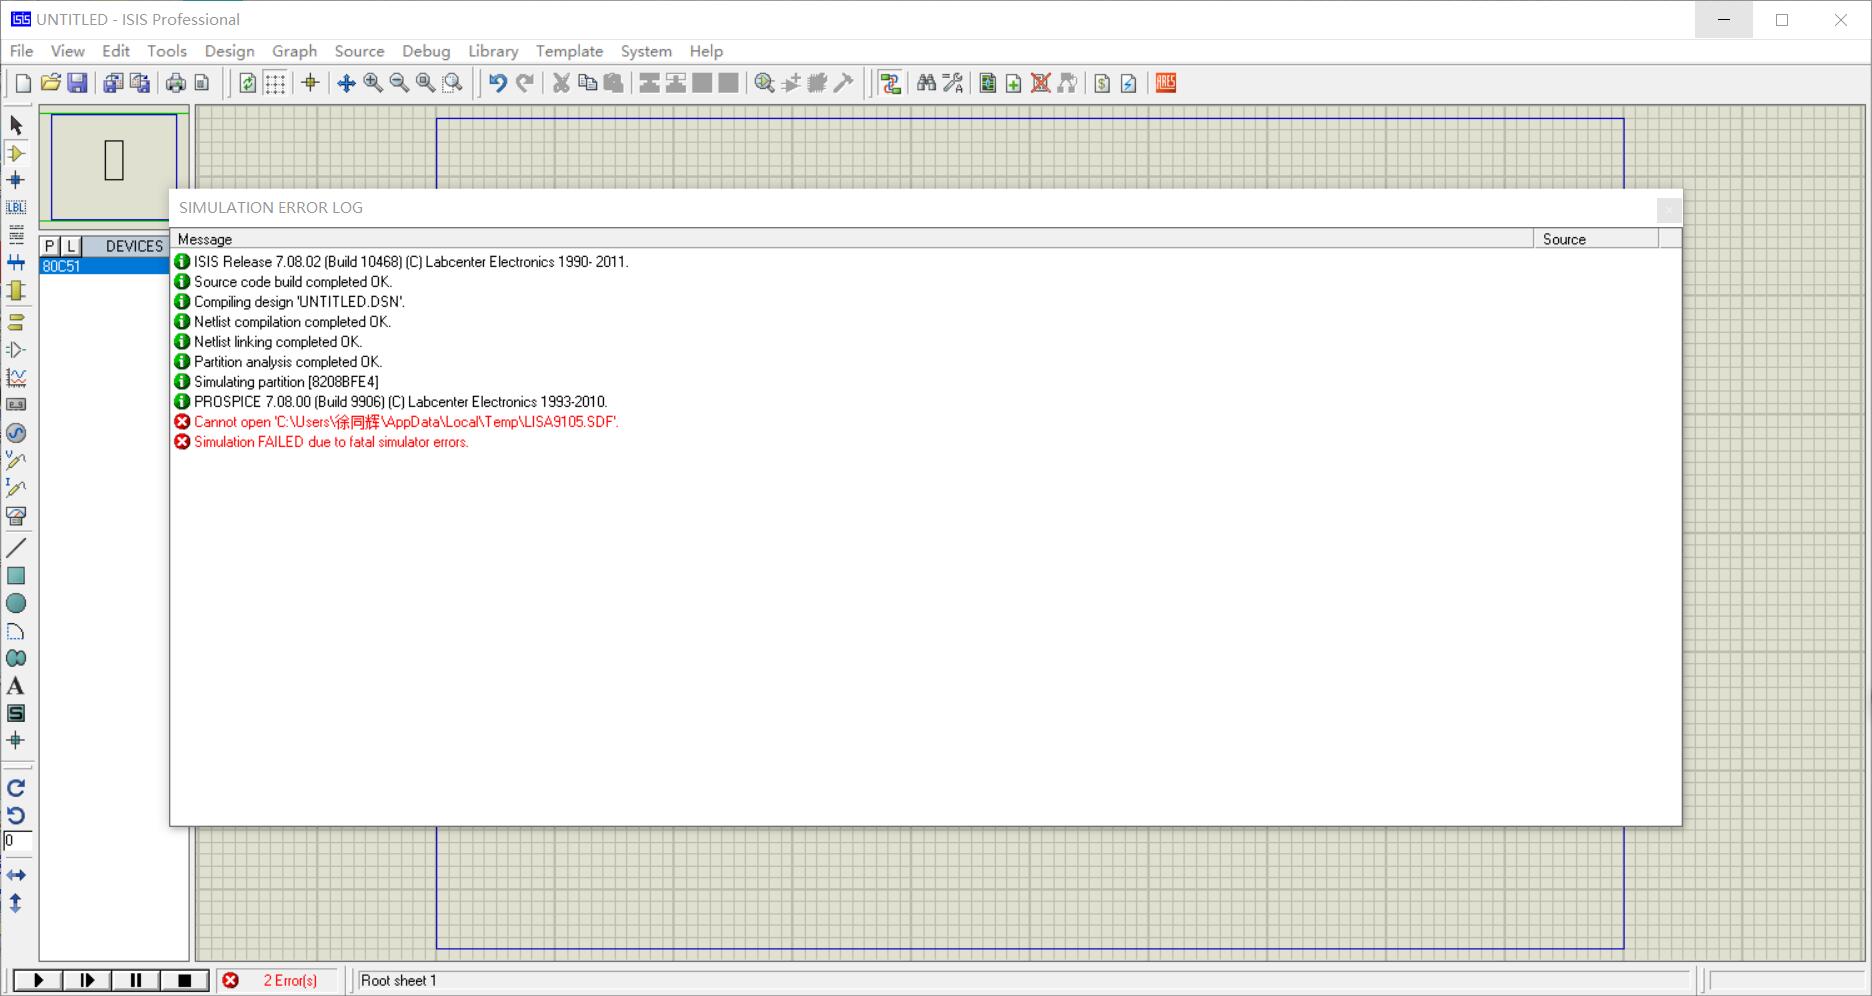Image resolution: width=1872 pixels, height=996 pixels.
Task: Cut selection to clipboard
Action: [x=561, y=83]
